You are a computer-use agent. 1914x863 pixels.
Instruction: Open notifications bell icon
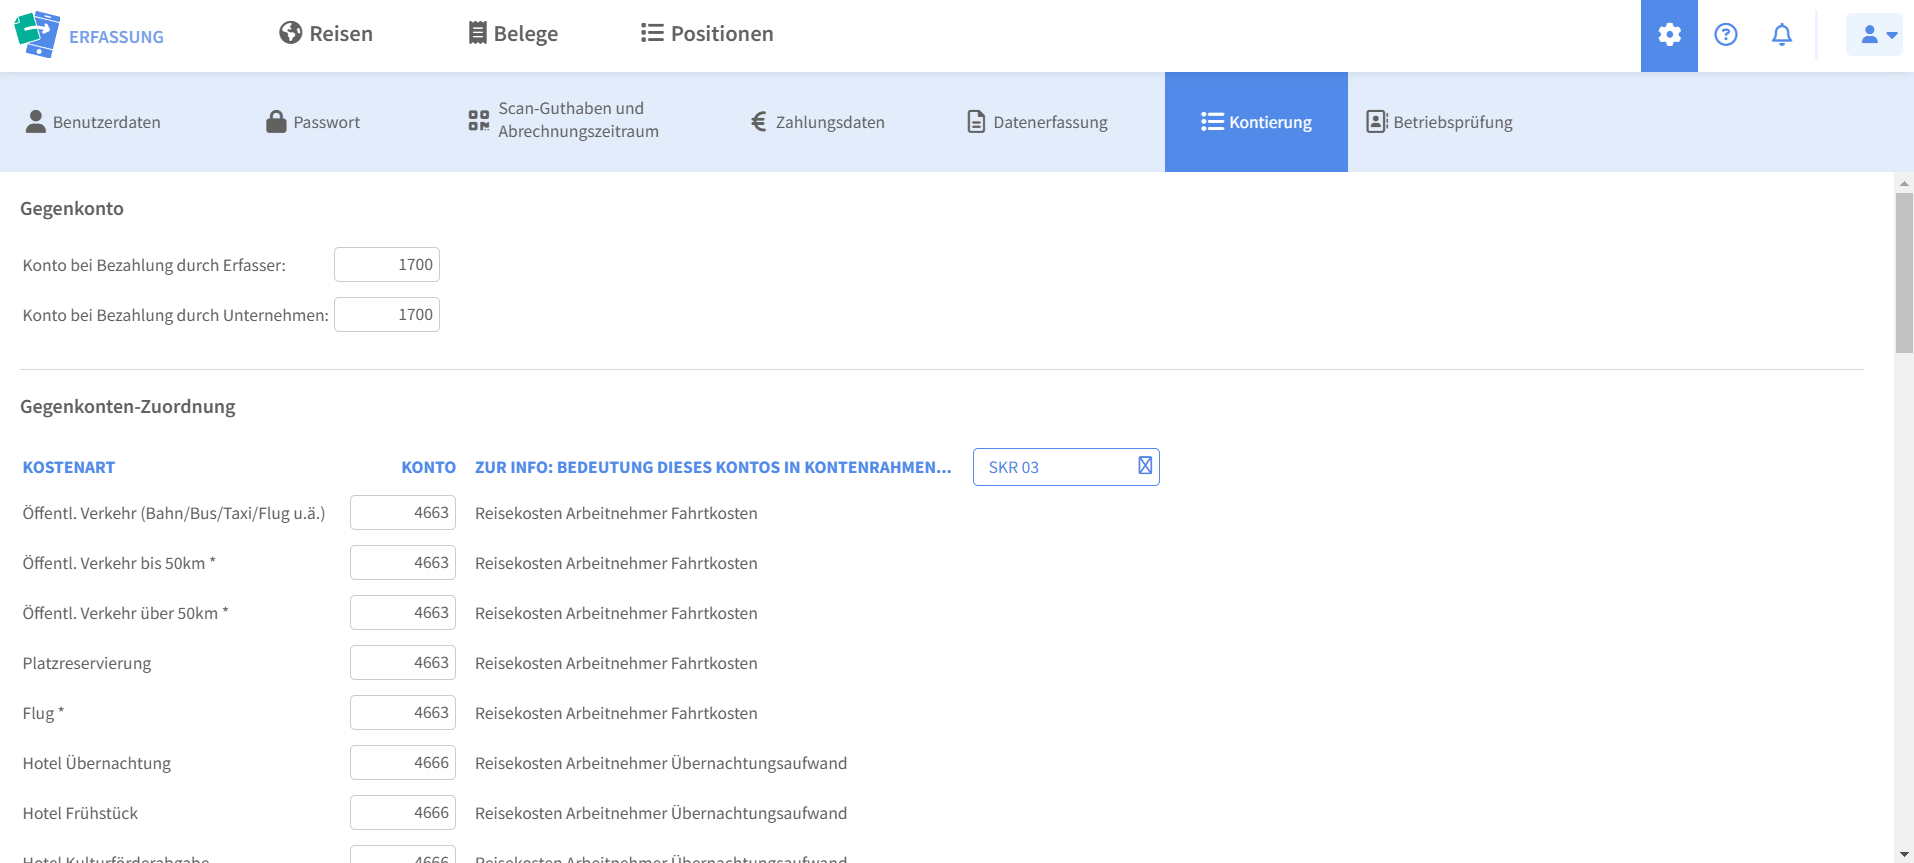(x=1781, y=35)
